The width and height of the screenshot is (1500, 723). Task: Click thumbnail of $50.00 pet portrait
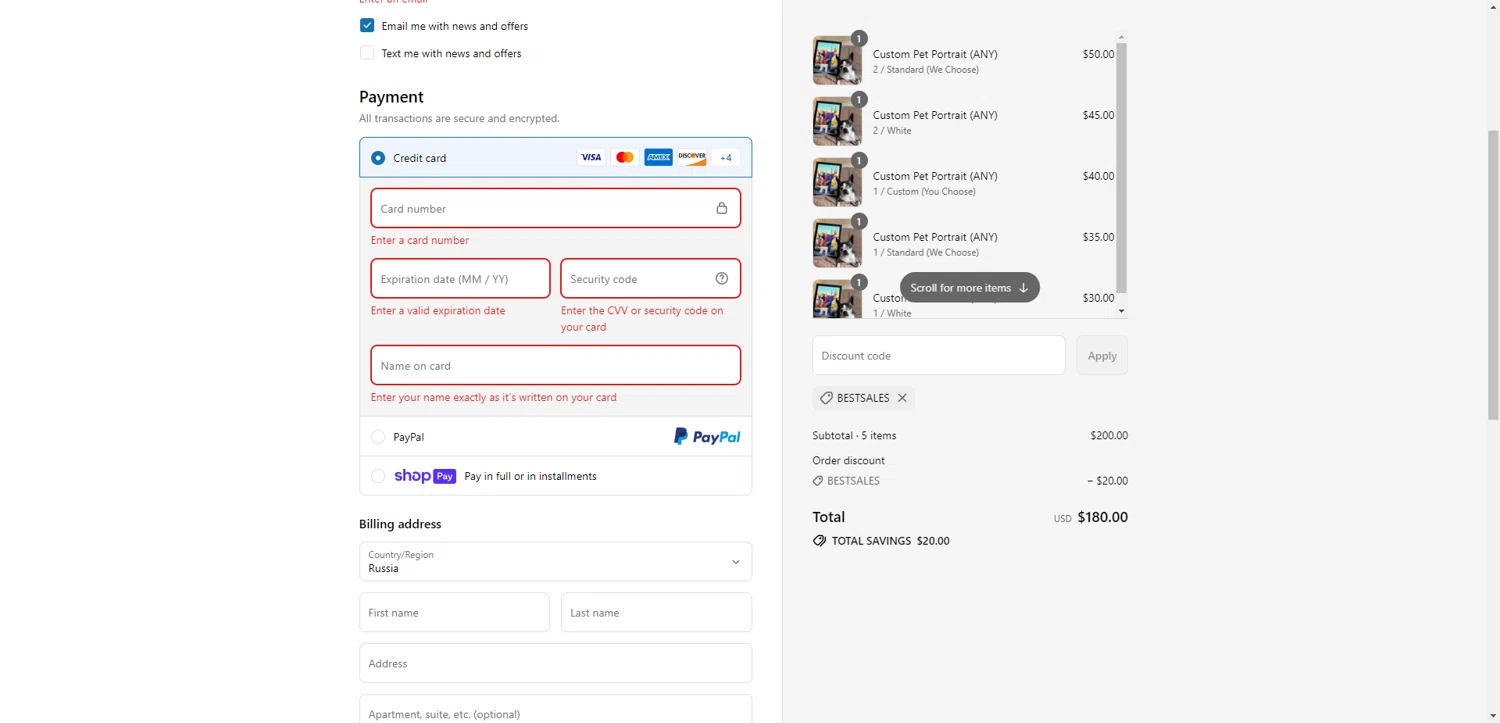coord(837,61)
